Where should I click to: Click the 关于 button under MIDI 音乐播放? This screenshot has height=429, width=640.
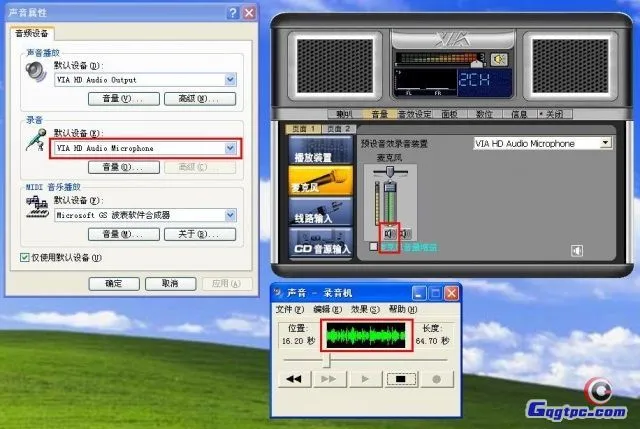tap(200, 234)
